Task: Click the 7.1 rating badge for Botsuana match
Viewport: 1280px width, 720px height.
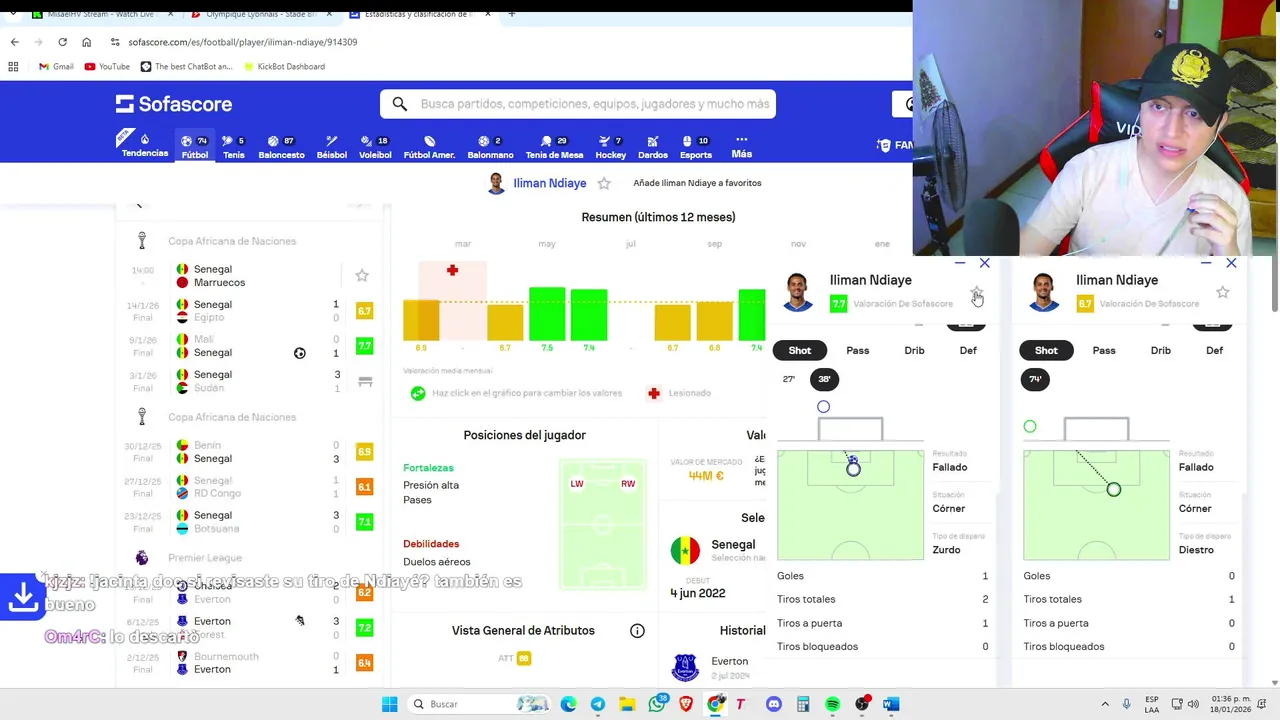Action: tap(364, 522)
